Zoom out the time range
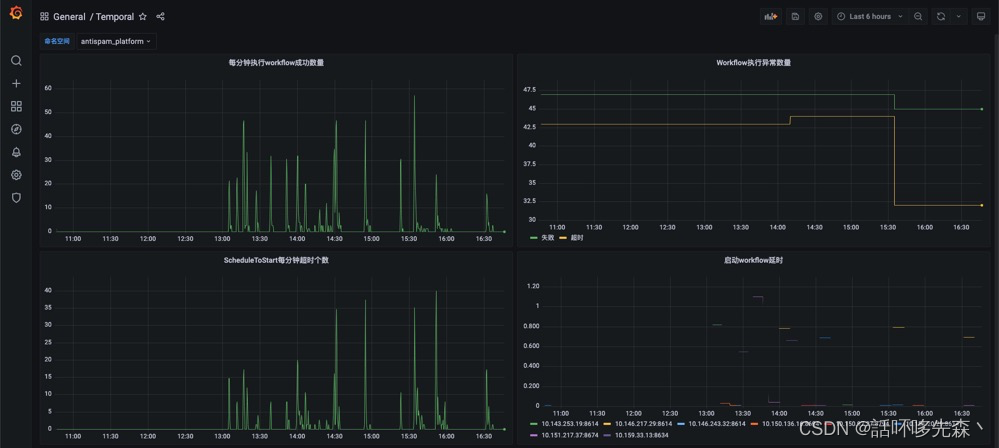The image size is (999, 448). 918,17
